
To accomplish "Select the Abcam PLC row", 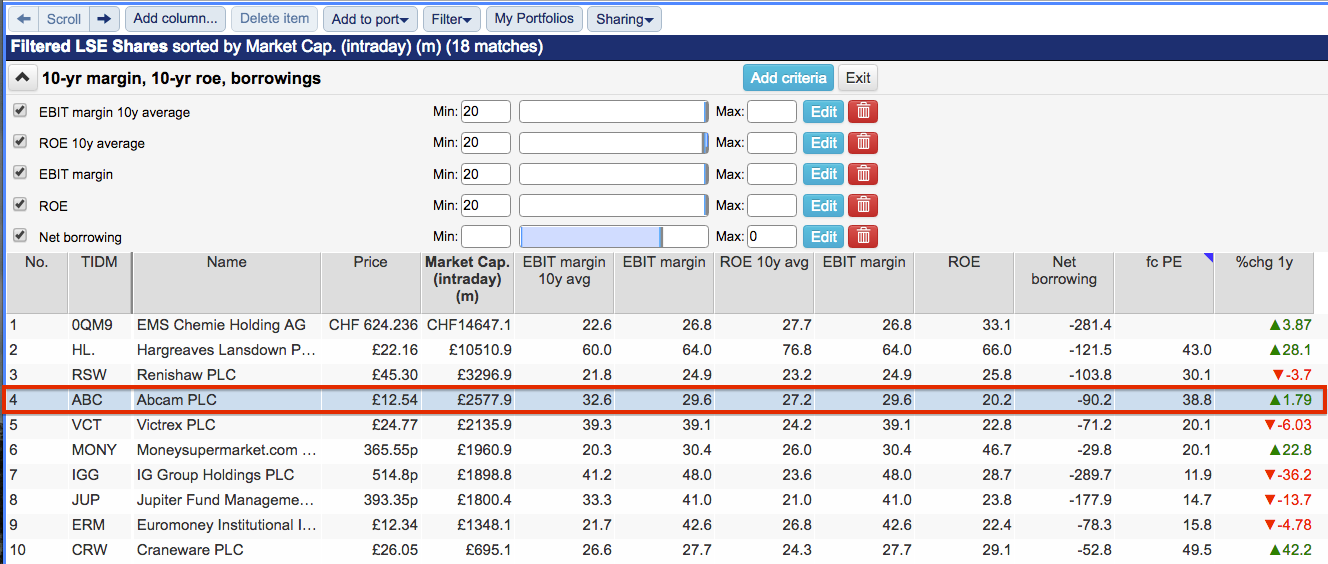I will point(664,400).
